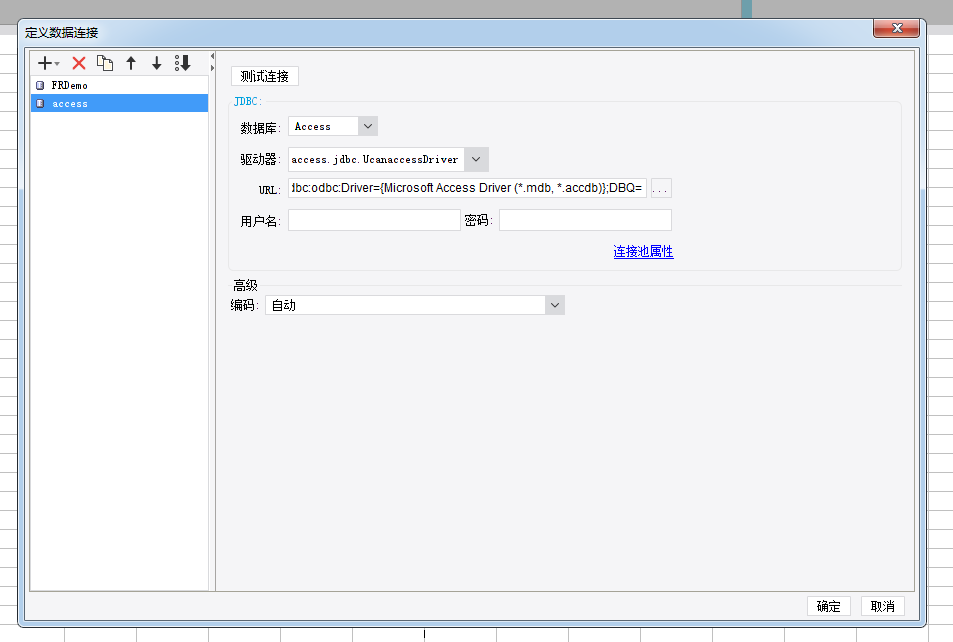The height and width of the screenshot is (642, 953).
Task: Click the sort connections icon
Action: [183, 63]
